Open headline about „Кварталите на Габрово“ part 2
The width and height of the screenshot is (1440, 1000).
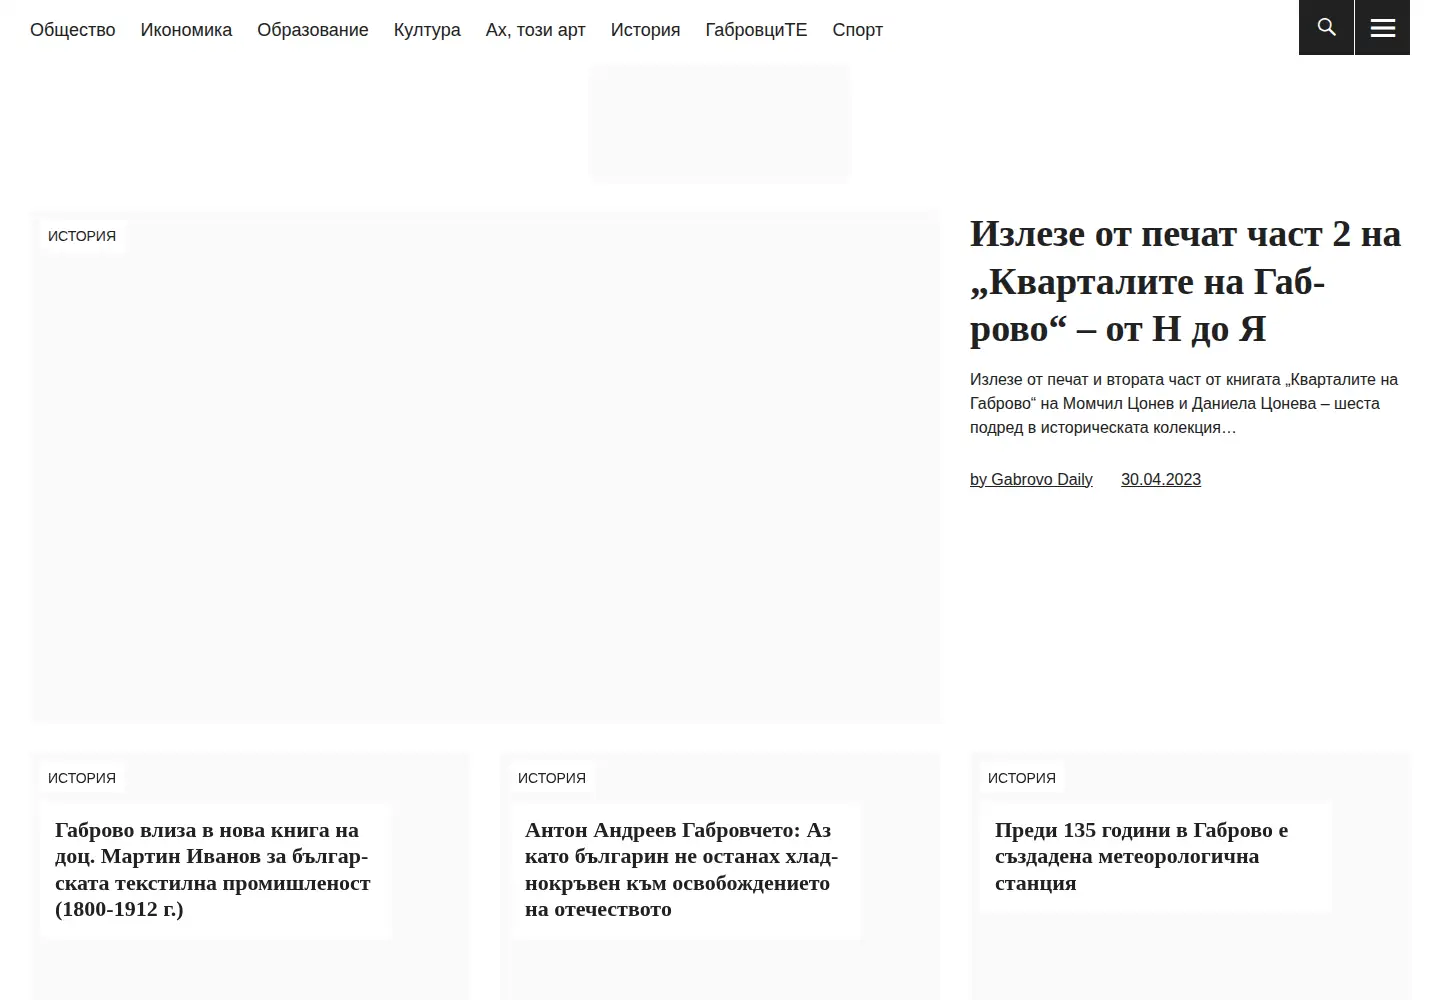[1185, 281]
